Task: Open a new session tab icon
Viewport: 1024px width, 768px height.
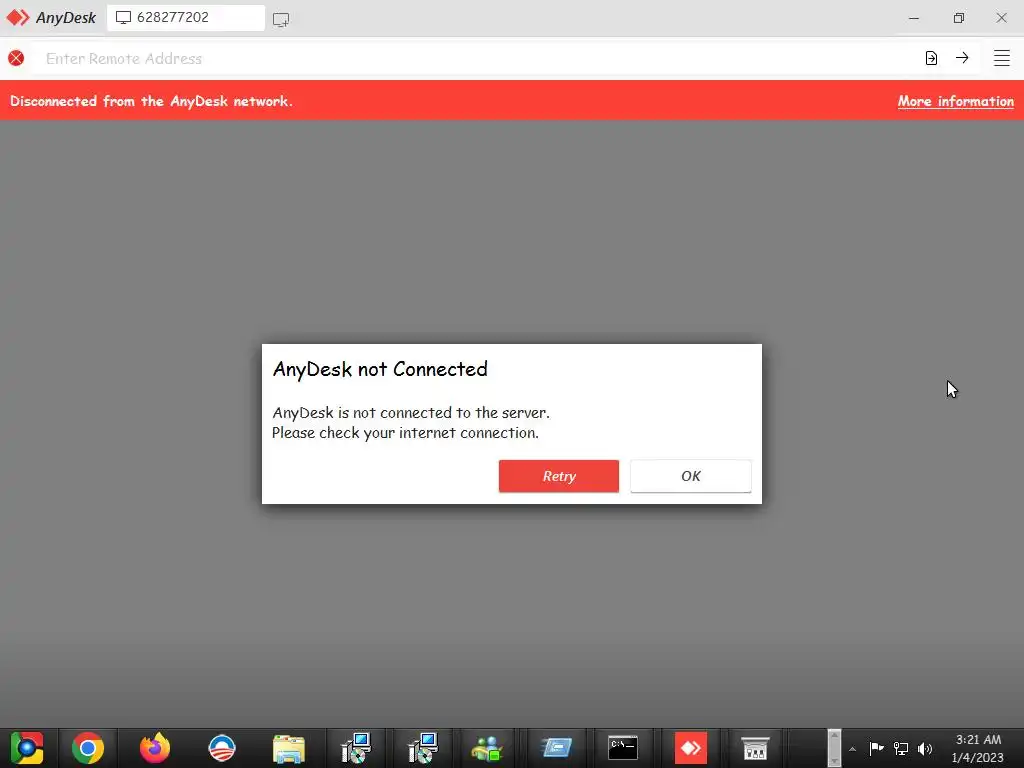Action: pyautogui.click(x=281, y=20)
